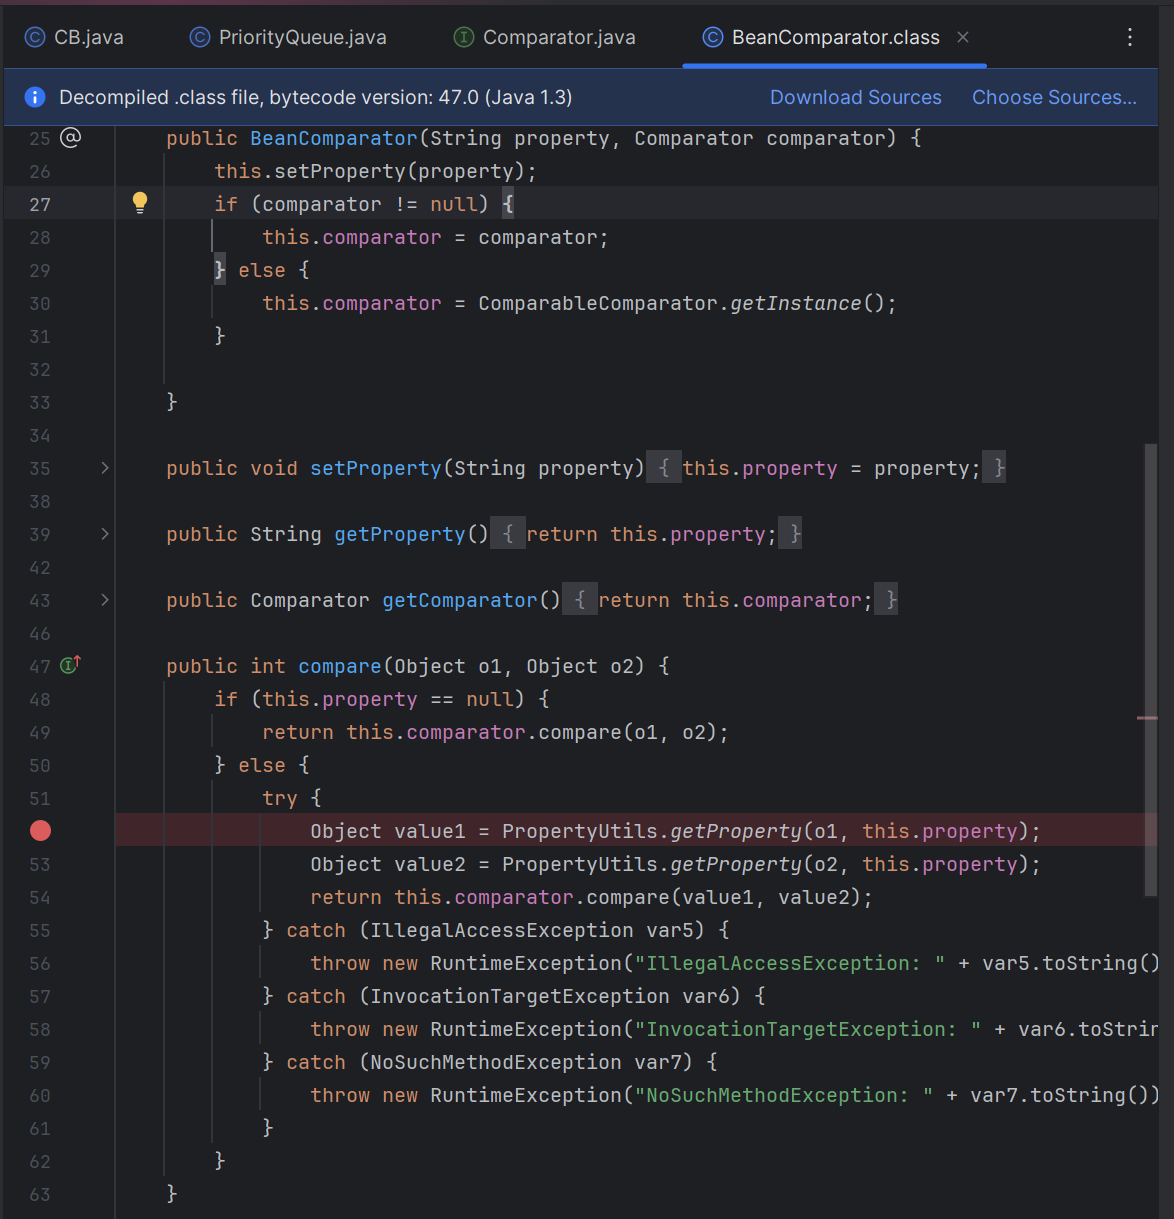The image size is (1174, 1219).
Task: Switch to the Comparator.java tab
Action: point(545,37)
